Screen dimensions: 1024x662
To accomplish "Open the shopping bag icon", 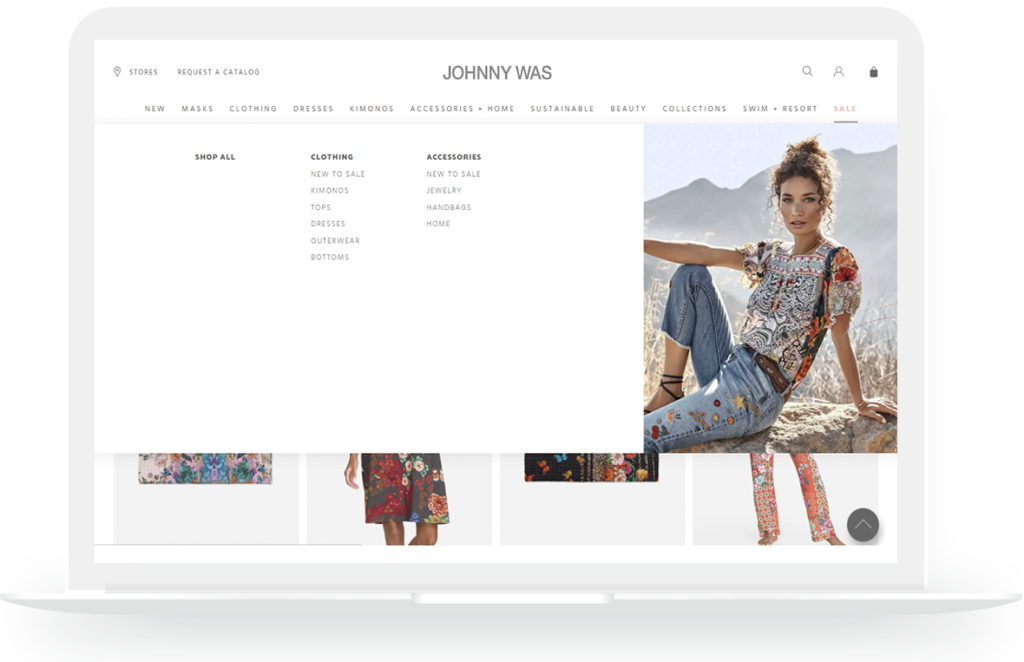I will tap(874, 72).
